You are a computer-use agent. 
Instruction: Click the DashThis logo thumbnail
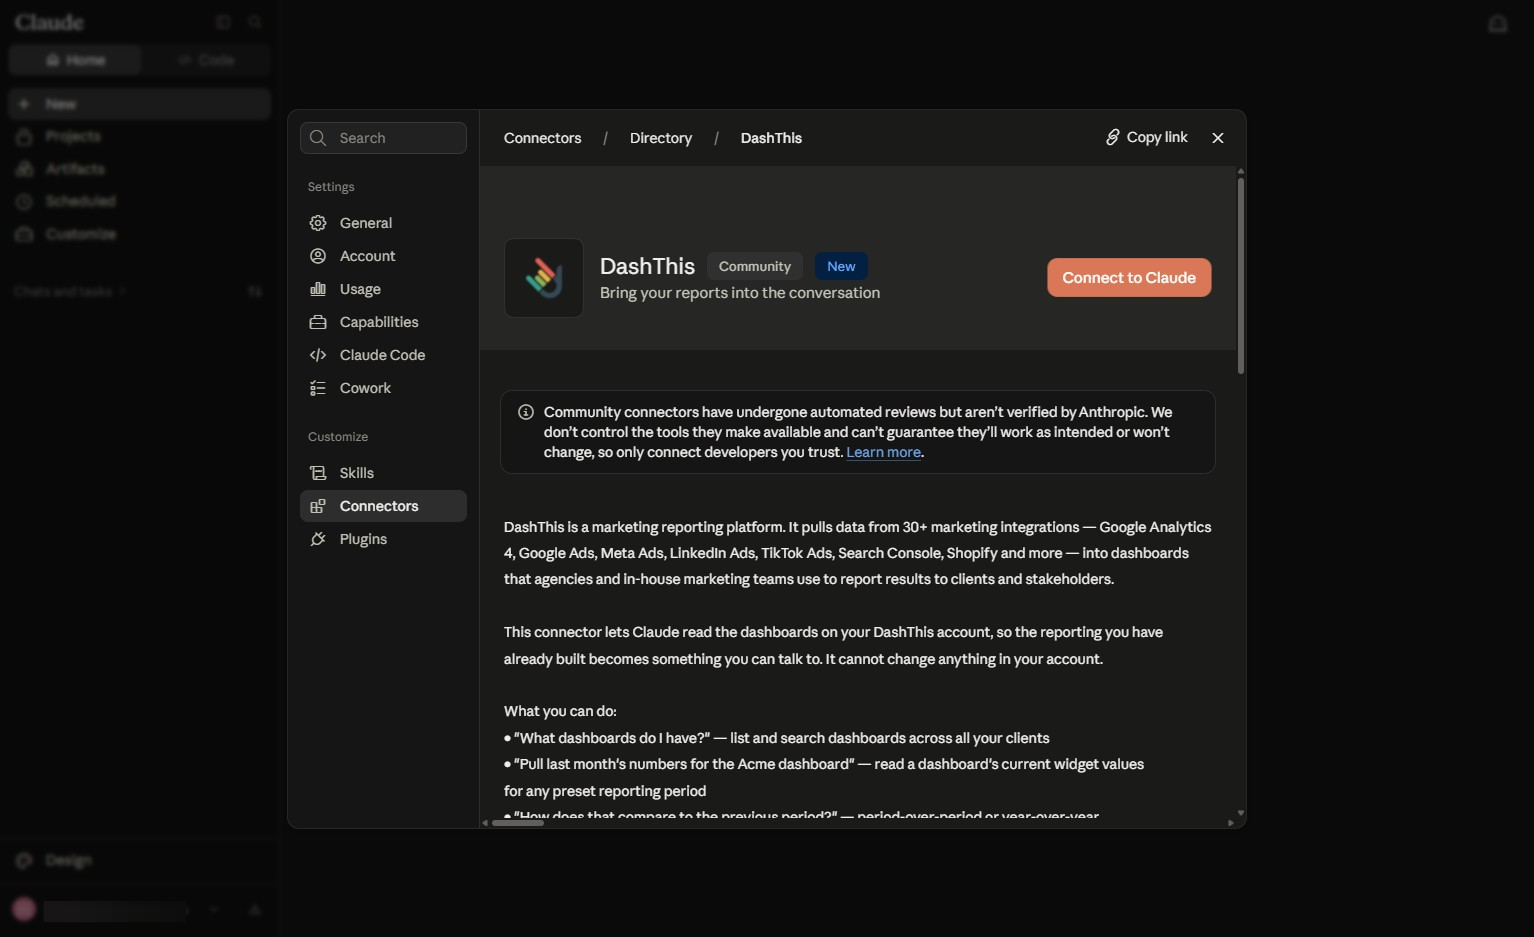coord(544,278)
